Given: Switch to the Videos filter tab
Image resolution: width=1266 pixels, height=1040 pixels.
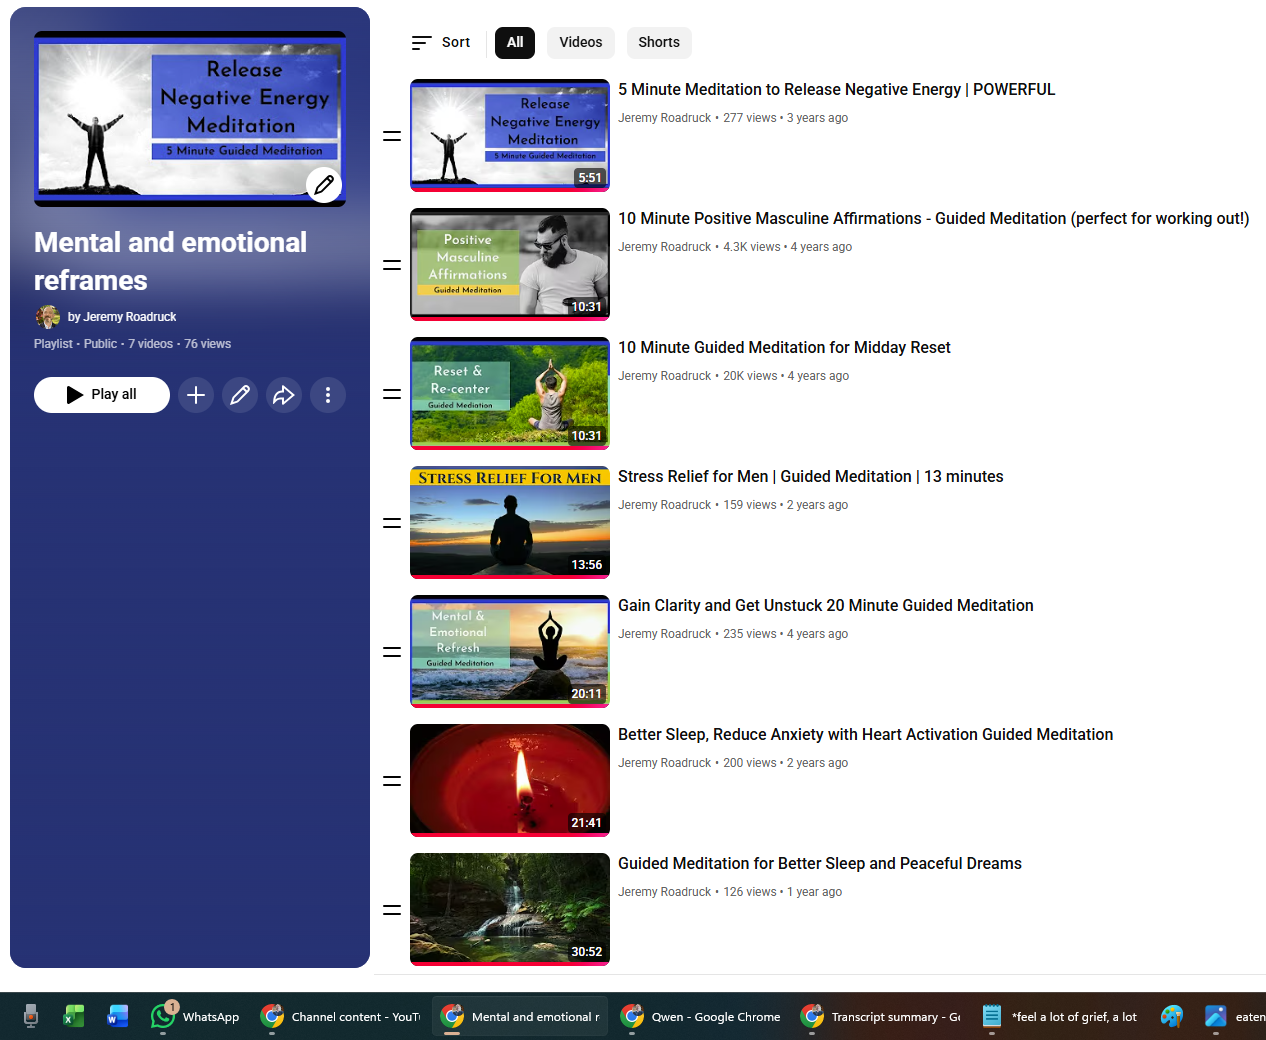Looking at the screenshot, I should coord(580,42).
